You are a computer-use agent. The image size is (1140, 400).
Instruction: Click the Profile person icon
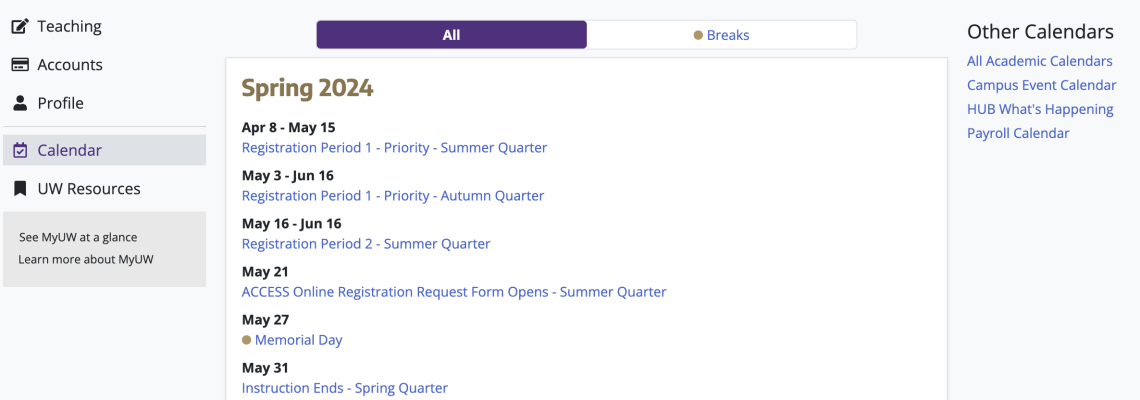pos(20,103)
